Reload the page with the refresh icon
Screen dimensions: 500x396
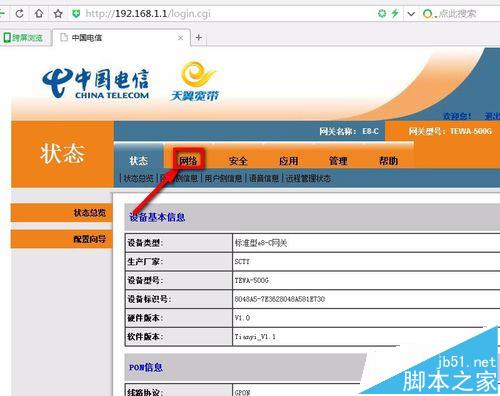19,14
